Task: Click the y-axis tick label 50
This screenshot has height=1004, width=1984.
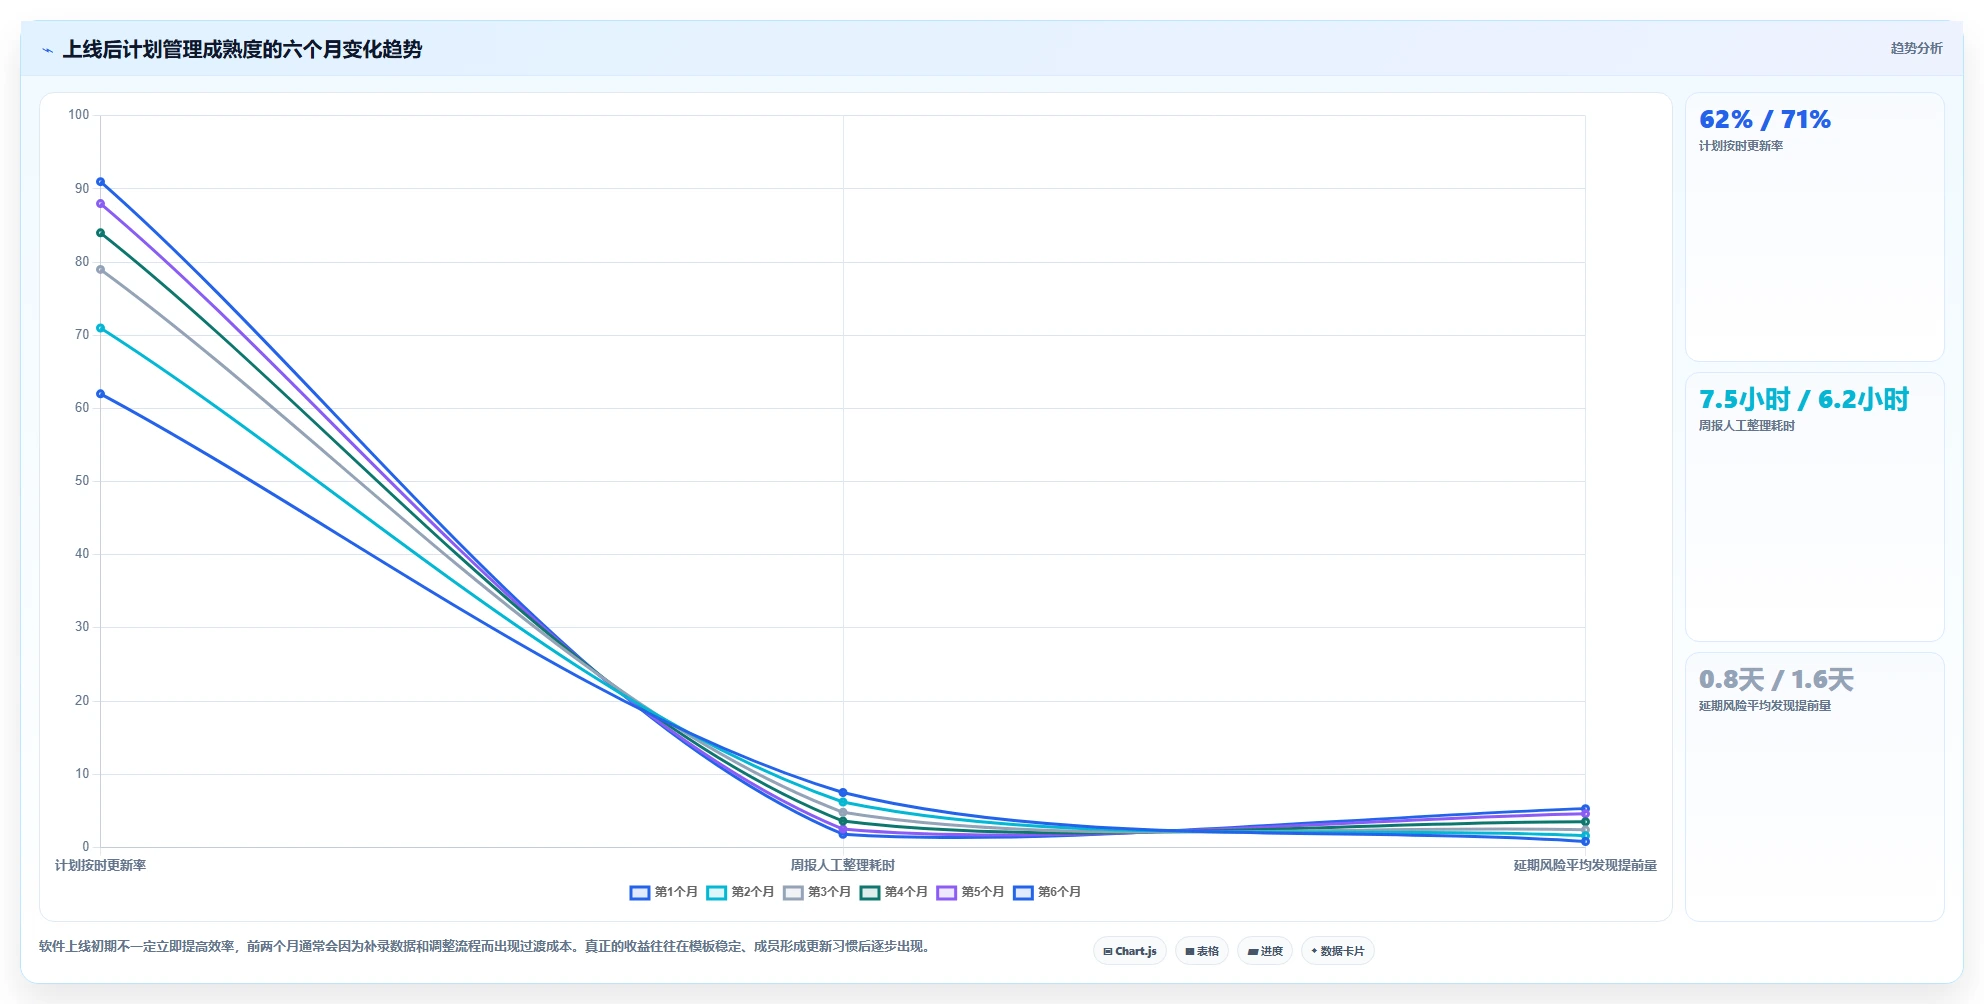Action: point(82,480)
